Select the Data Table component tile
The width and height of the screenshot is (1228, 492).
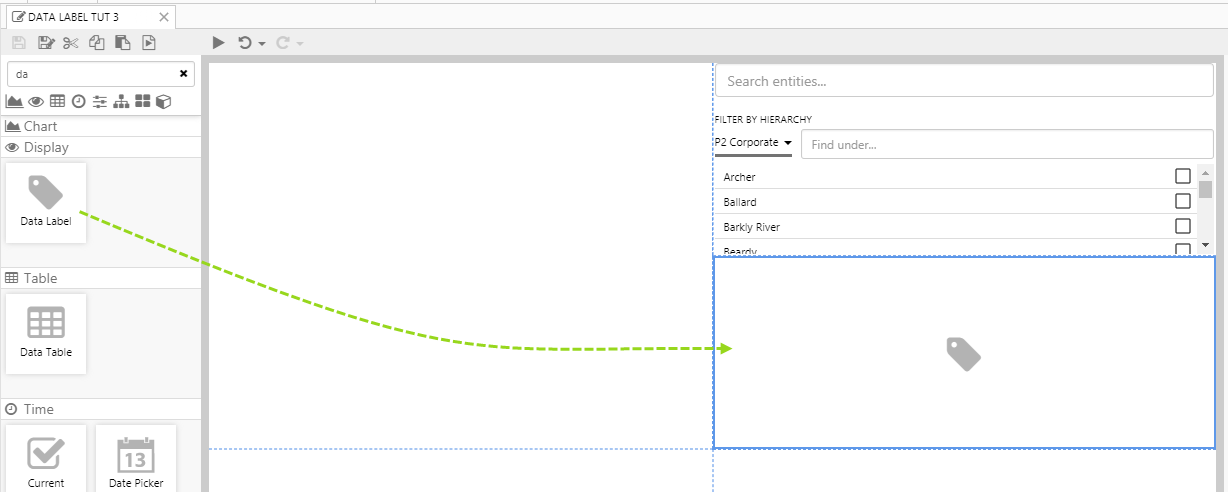[46, 333]
